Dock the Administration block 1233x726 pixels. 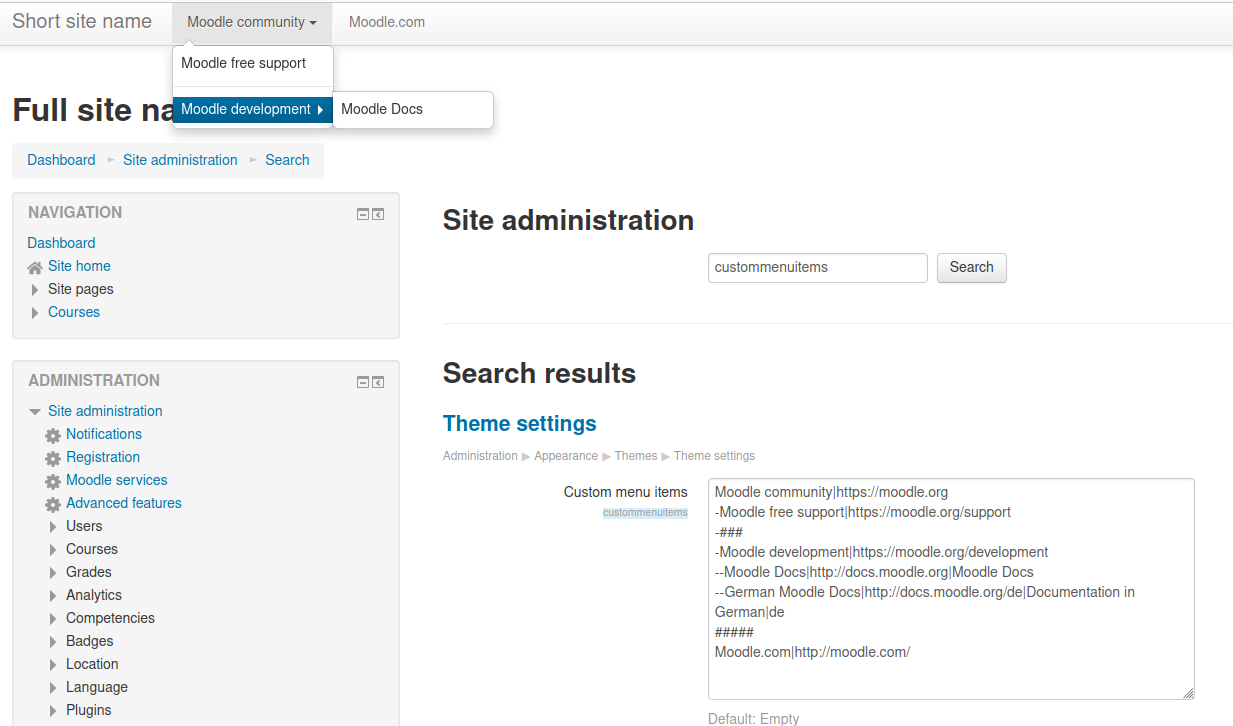378,382
